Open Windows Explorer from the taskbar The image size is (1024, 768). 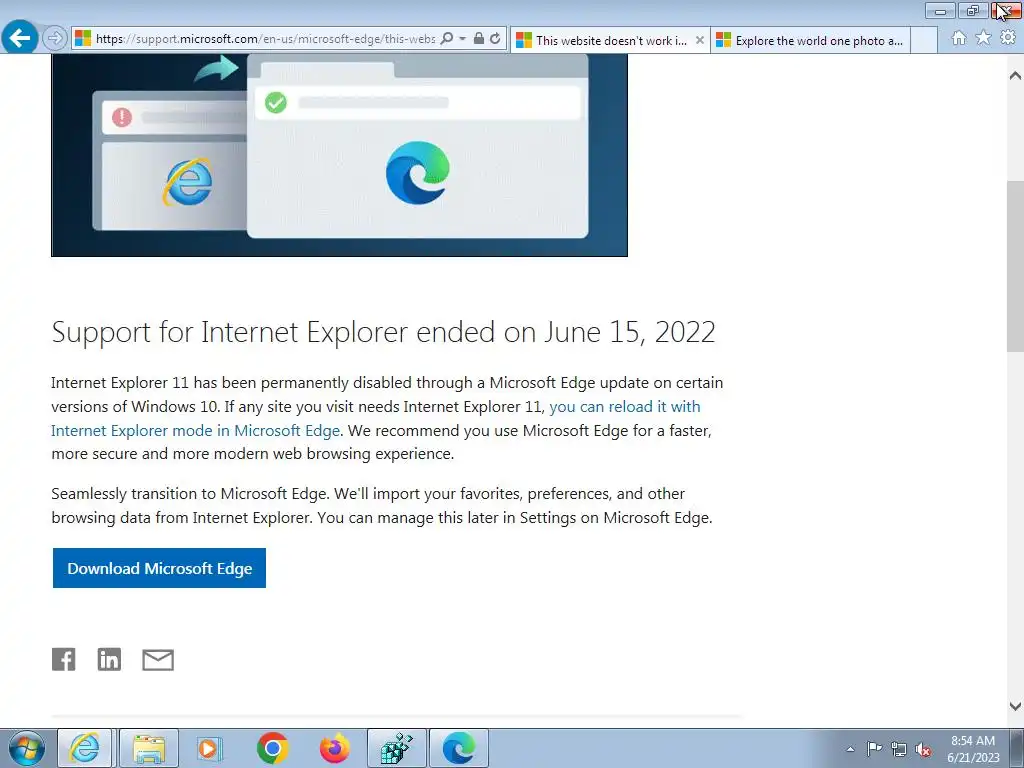[x=149, y=748]
